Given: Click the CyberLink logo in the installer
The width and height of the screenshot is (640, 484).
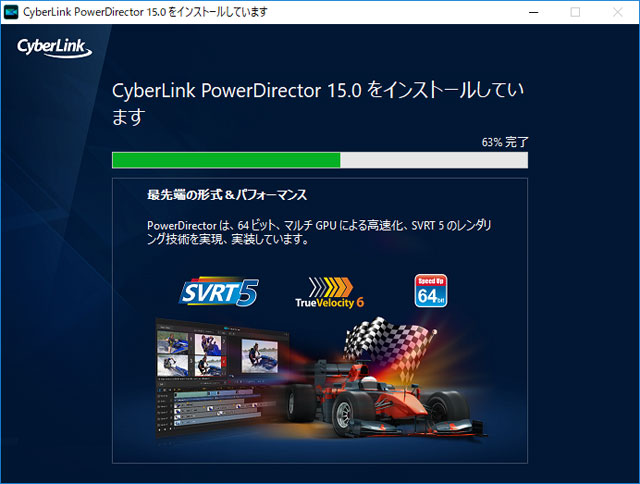Looking at the screenshot, I should click(54, 48).
